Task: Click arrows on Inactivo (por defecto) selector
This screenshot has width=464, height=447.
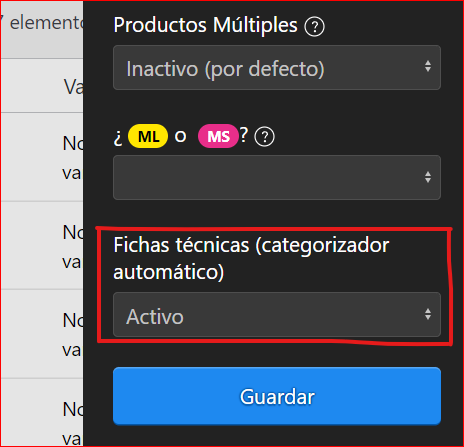Action: (x=428, y=66)
